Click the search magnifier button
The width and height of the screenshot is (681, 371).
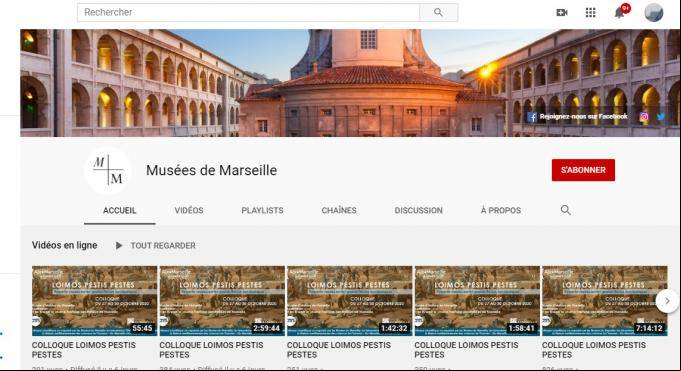[x=438, y=12]
